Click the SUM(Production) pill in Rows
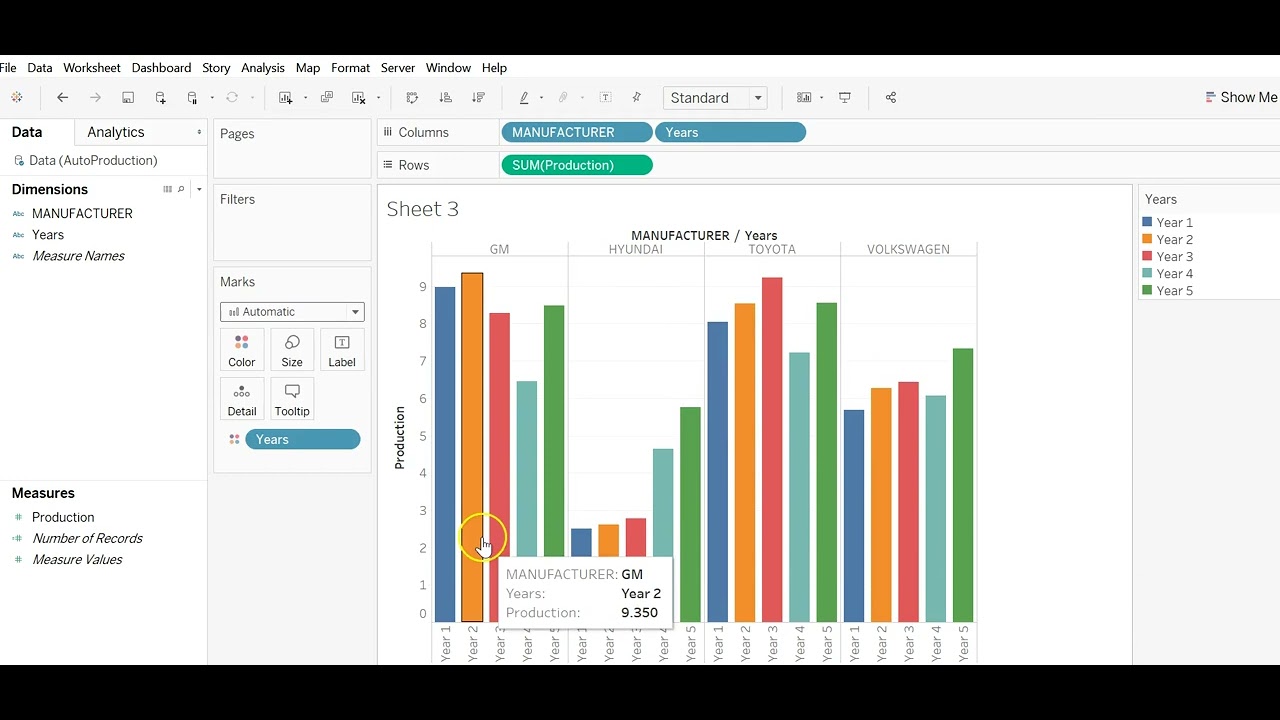Screen dimensions: 1280x720 [x=576, y=165]
